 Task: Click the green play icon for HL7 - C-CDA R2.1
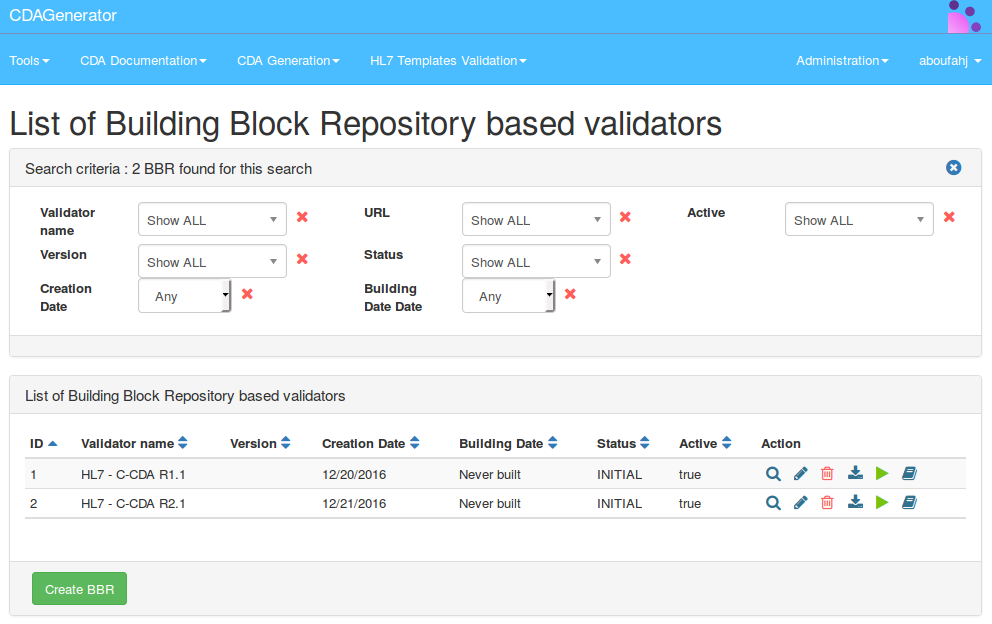click(x=882, y=503)
